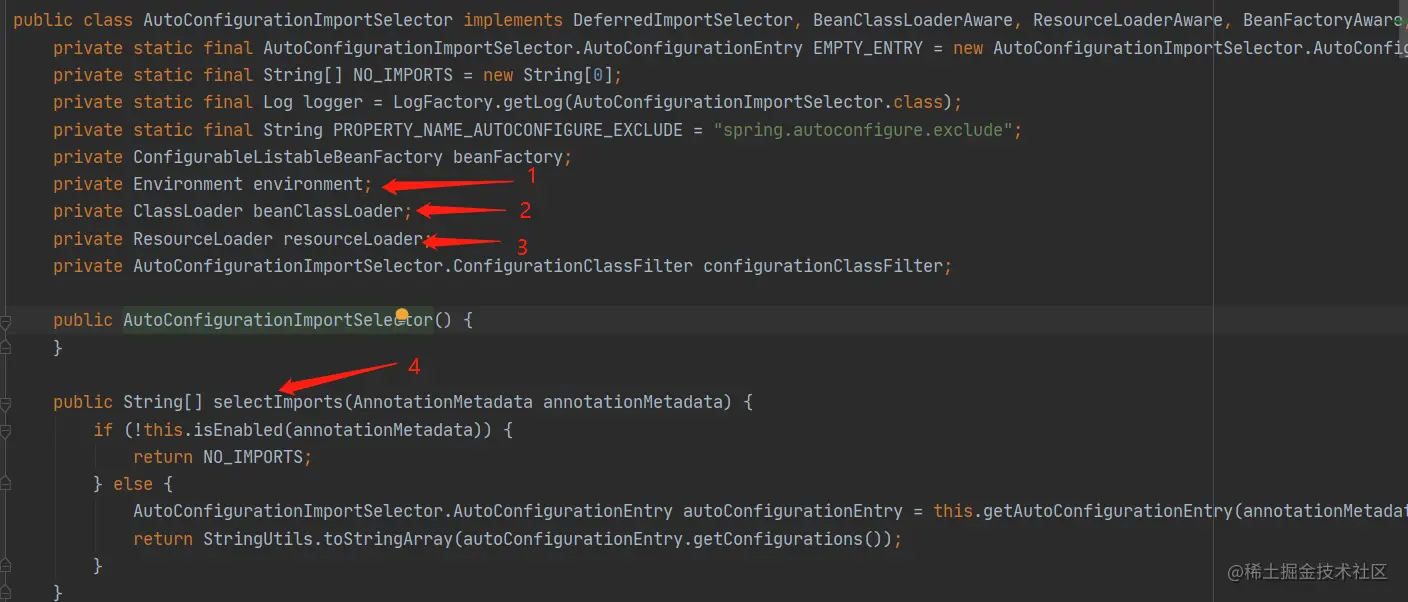Image resolution: width=1408 pixels, height=602 pixels.
Task: Click the getAutoConfigurationEntry method call
Action: (x=1108, y=511)
